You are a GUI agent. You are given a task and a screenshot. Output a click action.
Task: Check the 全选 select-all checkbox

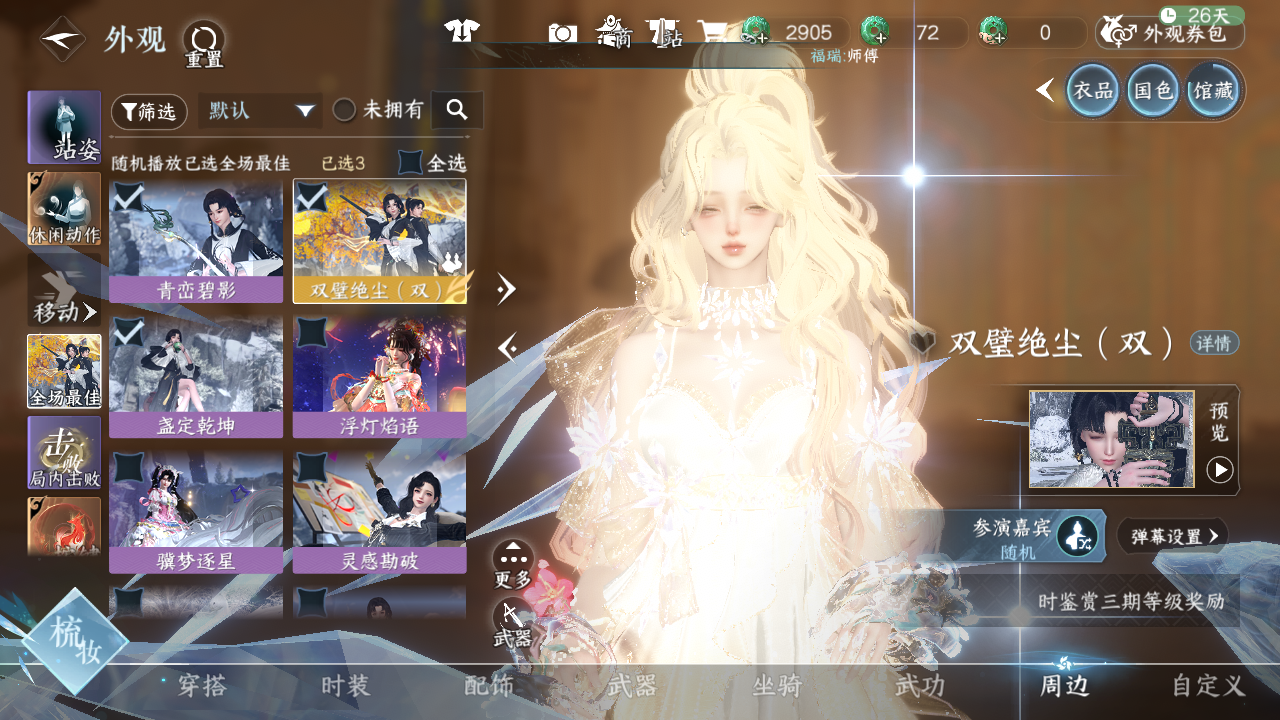point(410,162)
